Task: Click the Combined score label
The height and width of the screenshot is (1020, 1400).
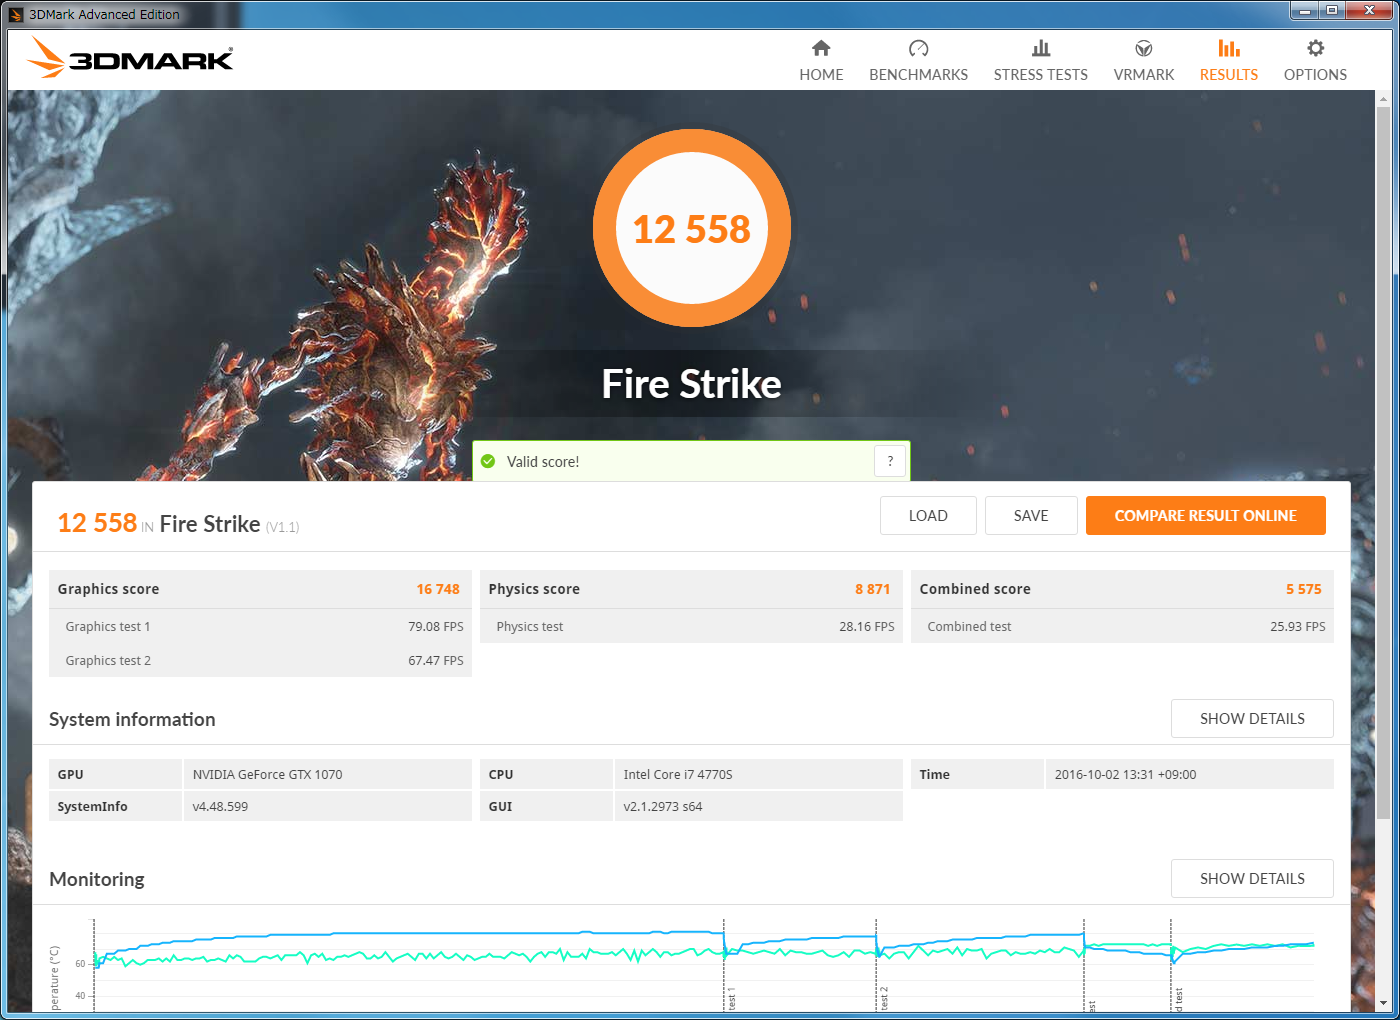Action: click(x=975, y=589)
